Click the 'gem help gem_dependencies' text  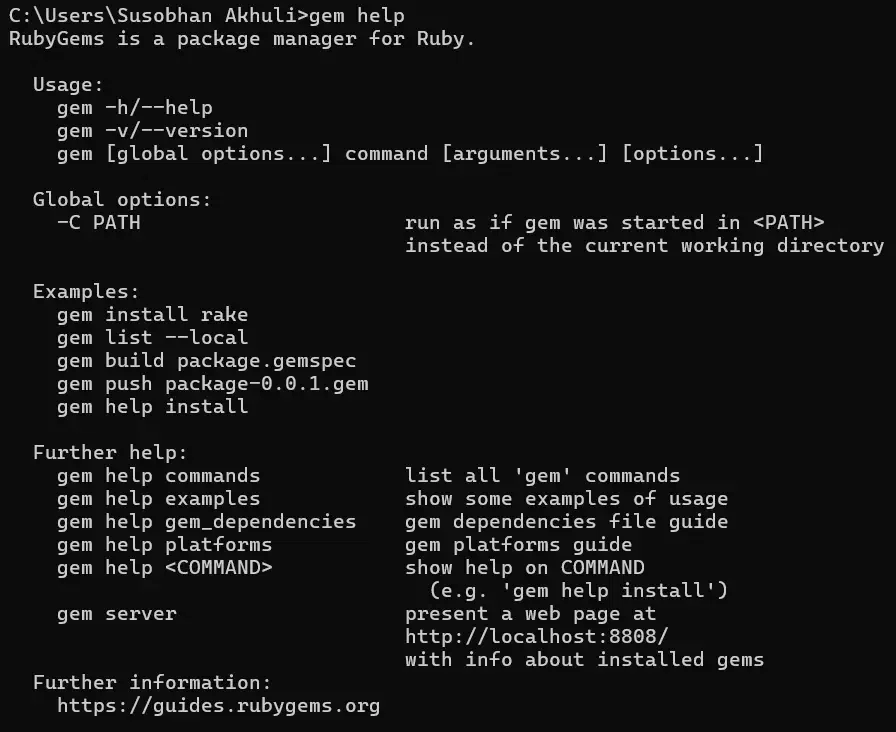pyautogui.click(x=206, y=522)
